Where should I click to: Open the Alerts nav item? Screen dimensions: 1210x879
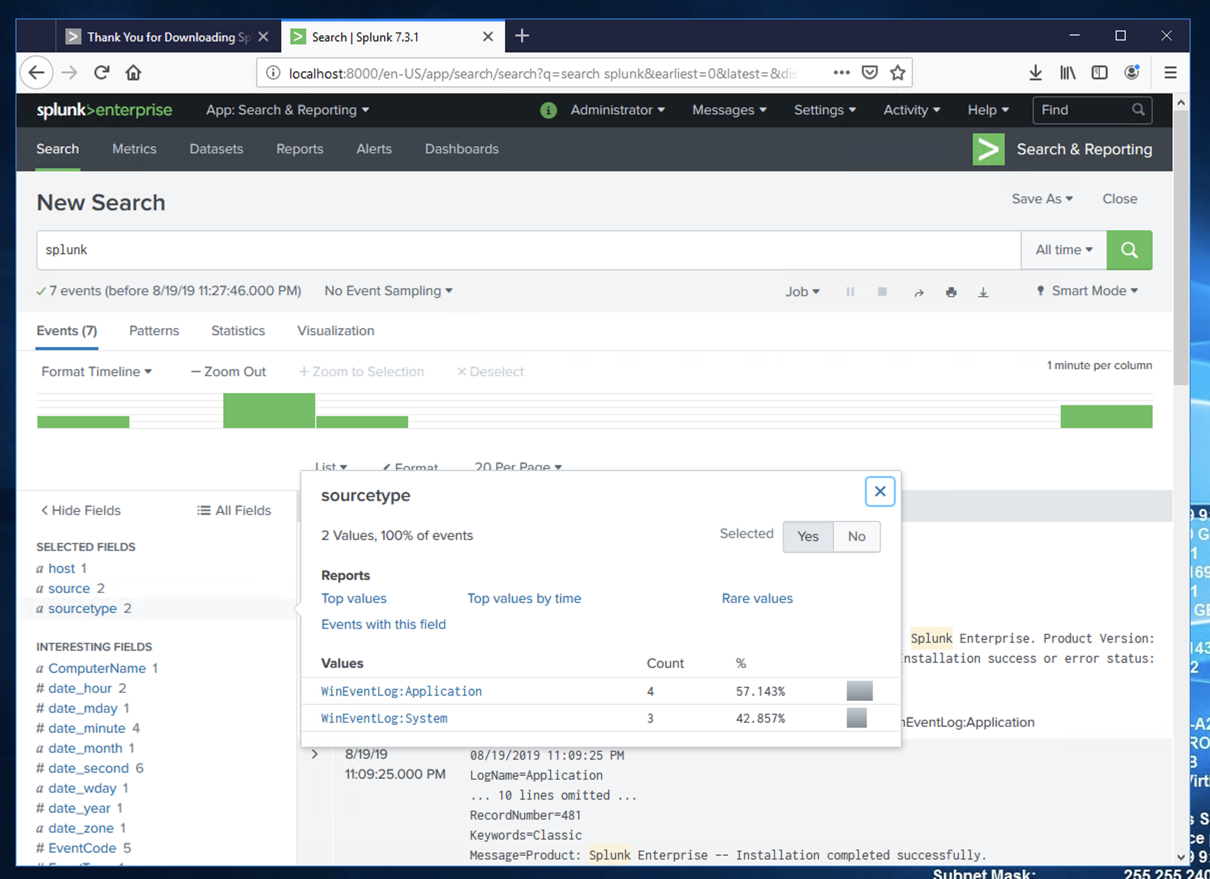click(x=374, y=149)
